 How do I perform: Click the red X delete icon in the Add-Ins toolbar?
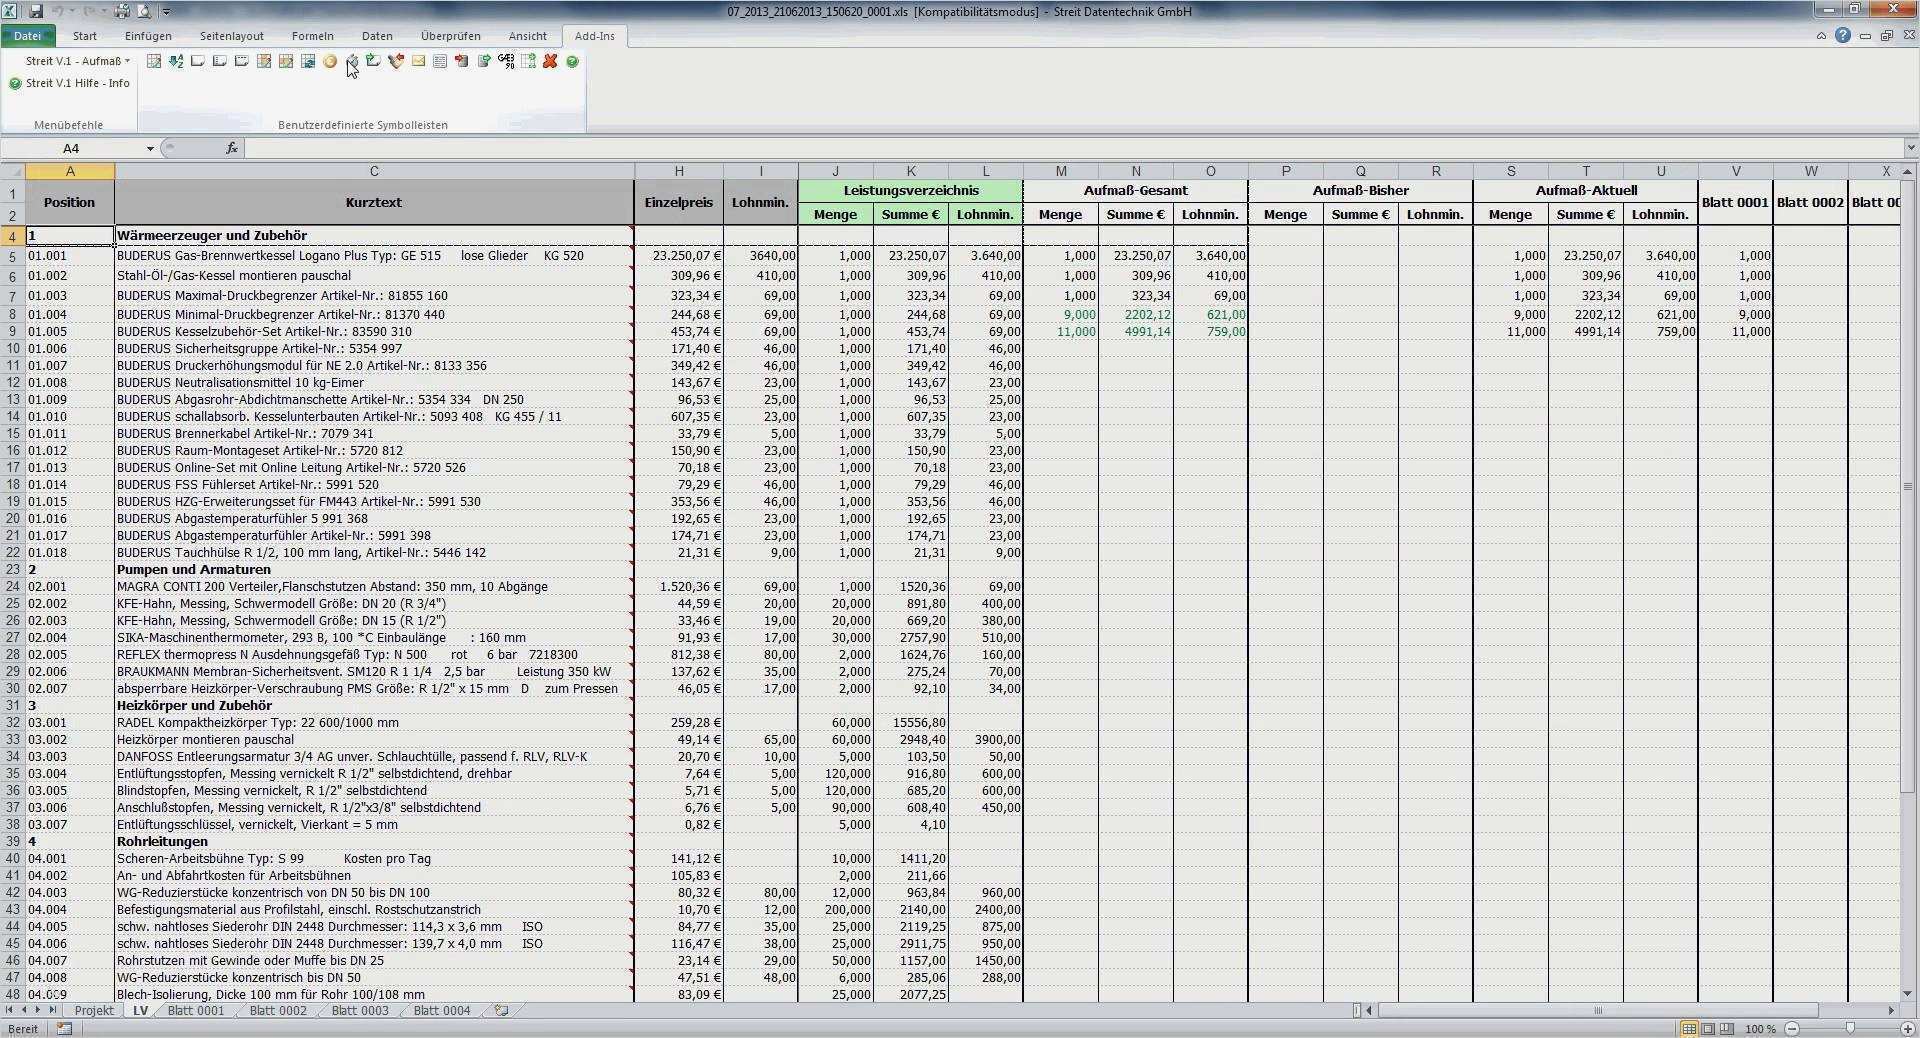click(x=550, y=62)
